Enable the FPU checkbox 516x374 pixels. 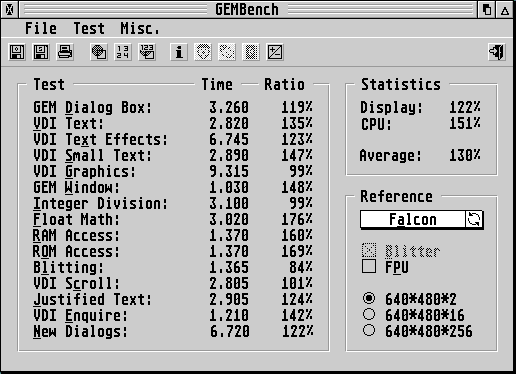point(369,266)
